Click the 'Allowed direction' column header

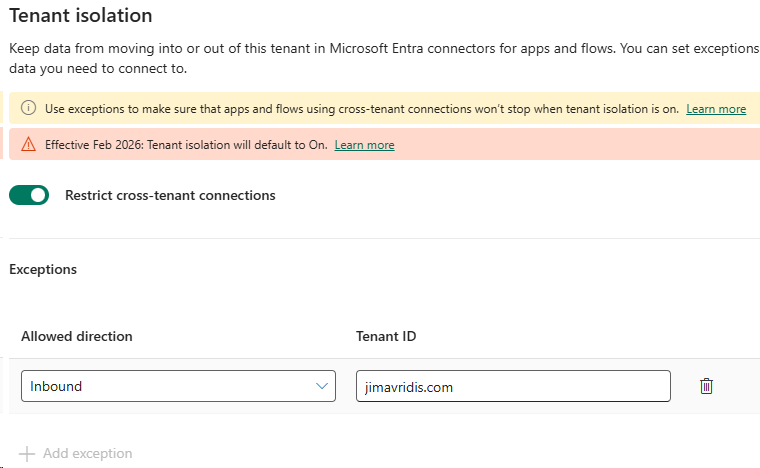[77, 336]
